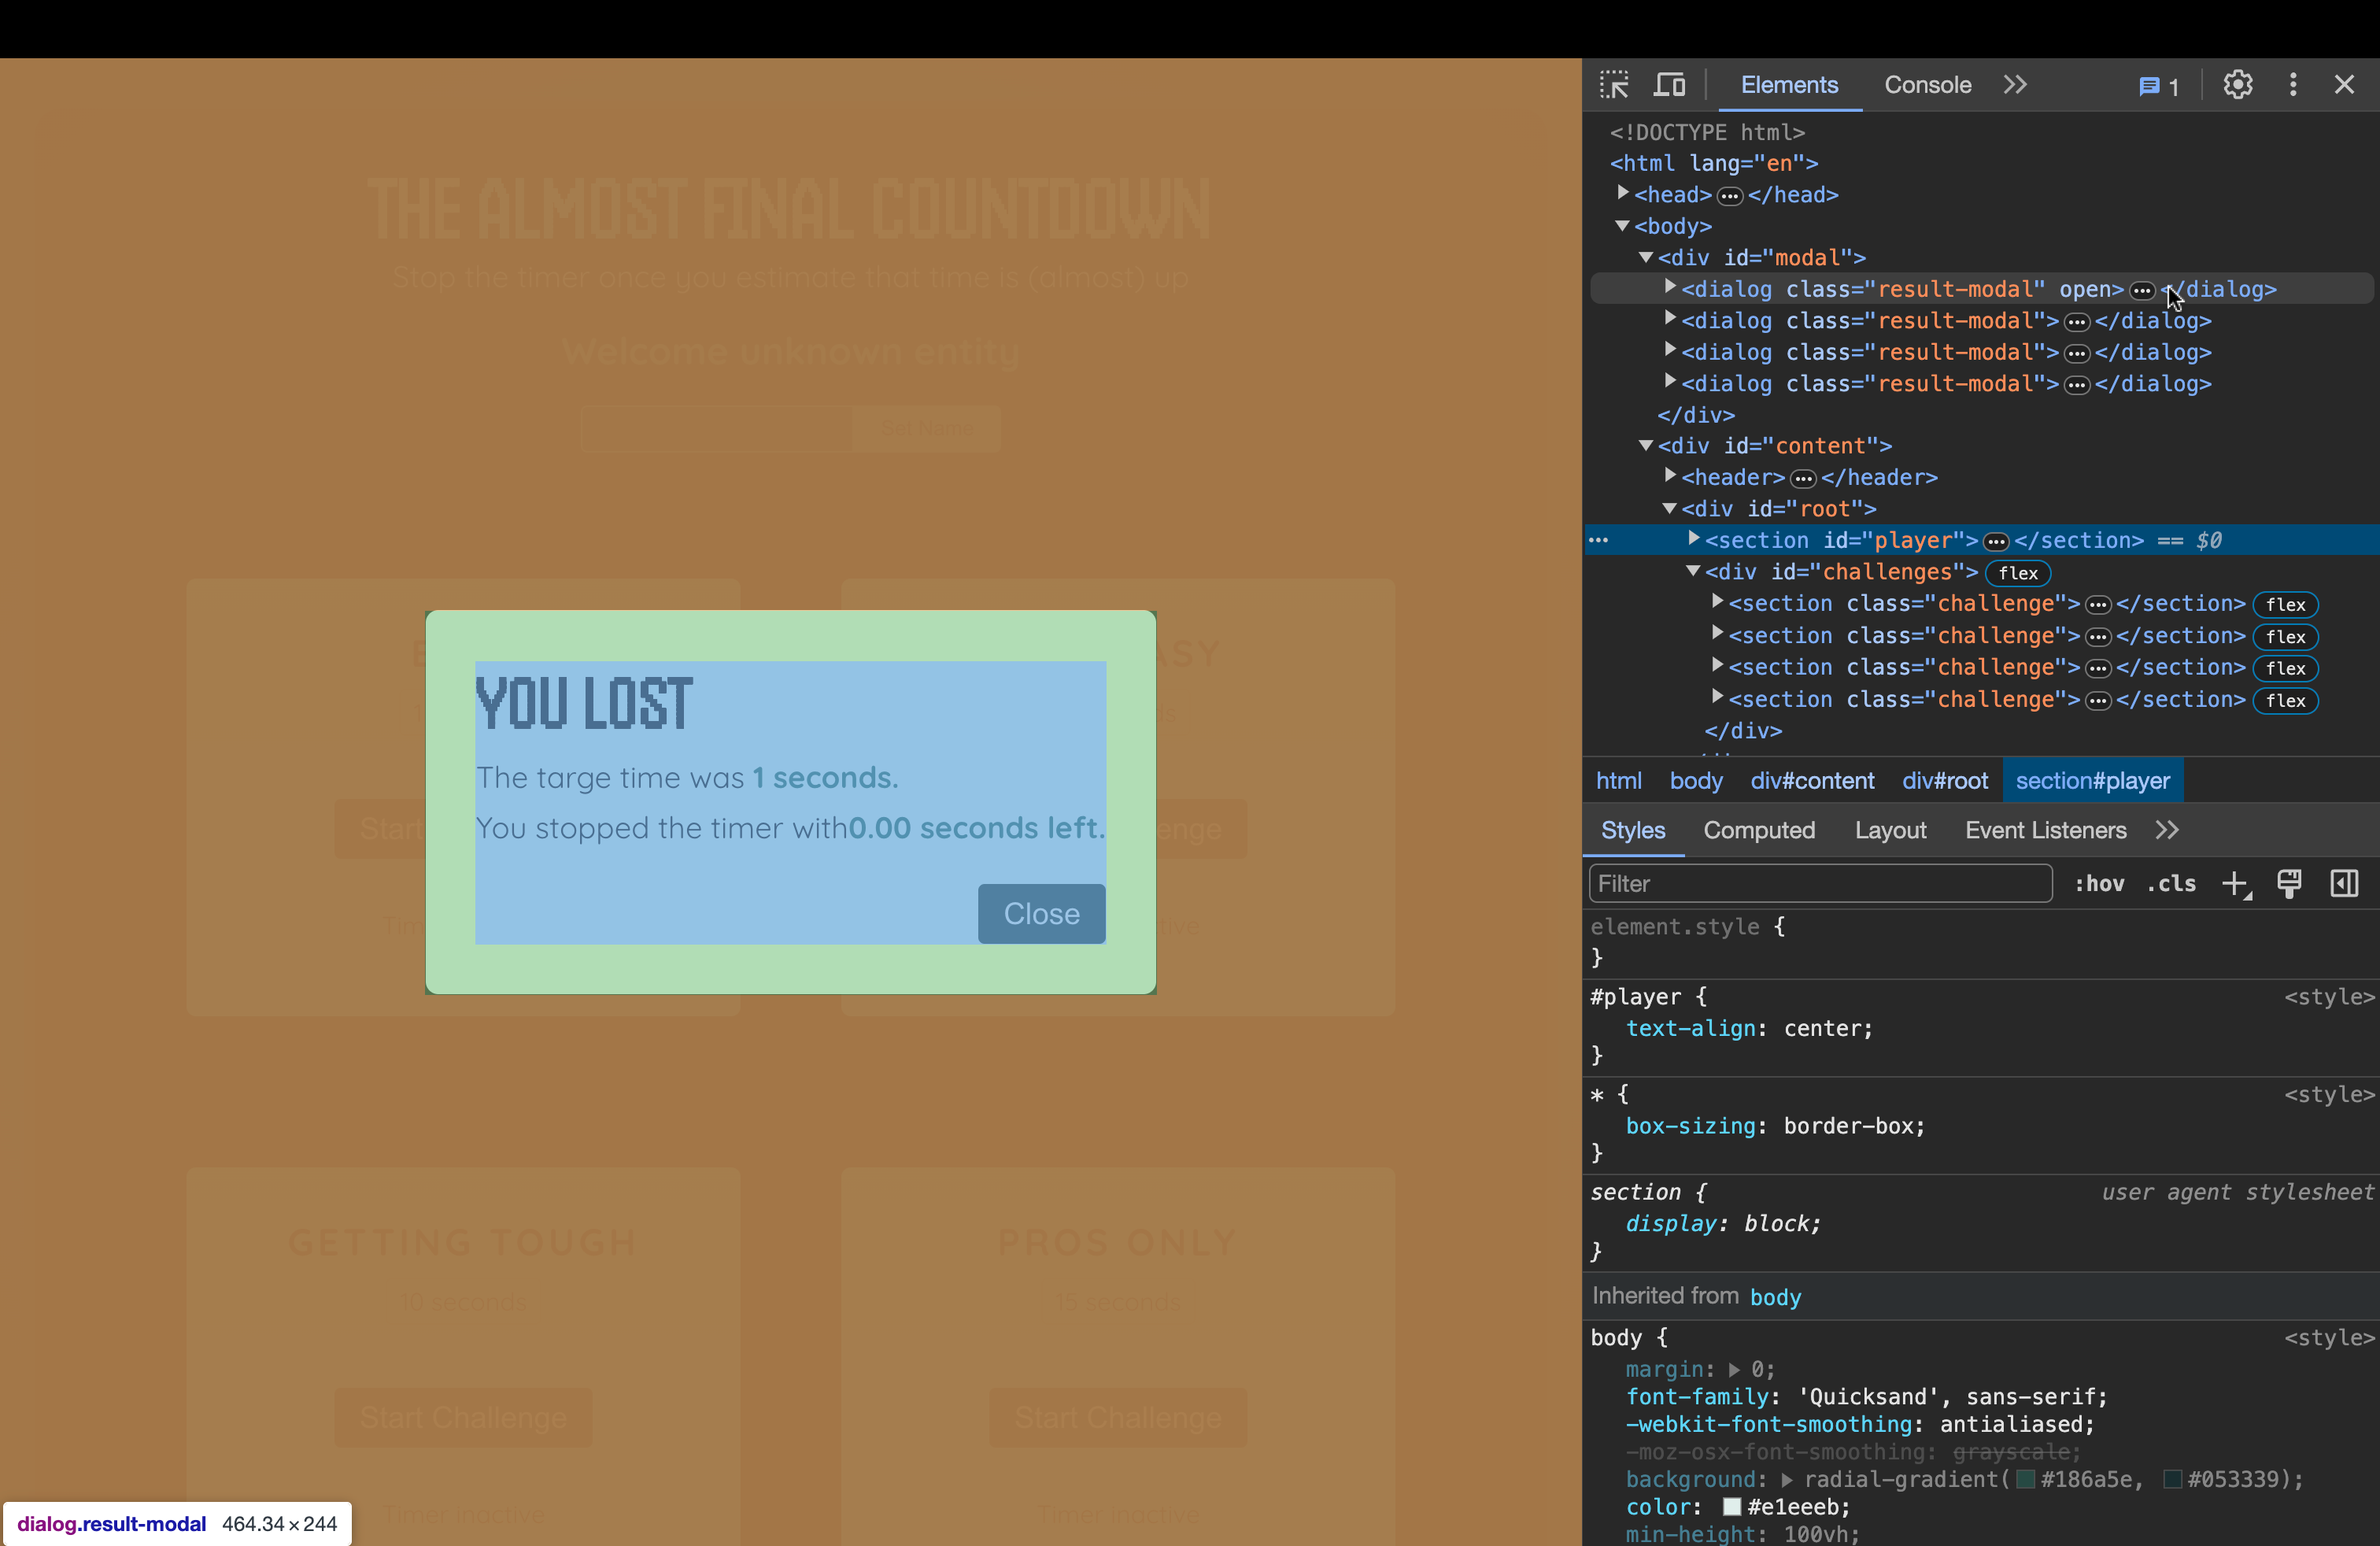Toggle the device toolbar icon

(x=1669, y=85)
